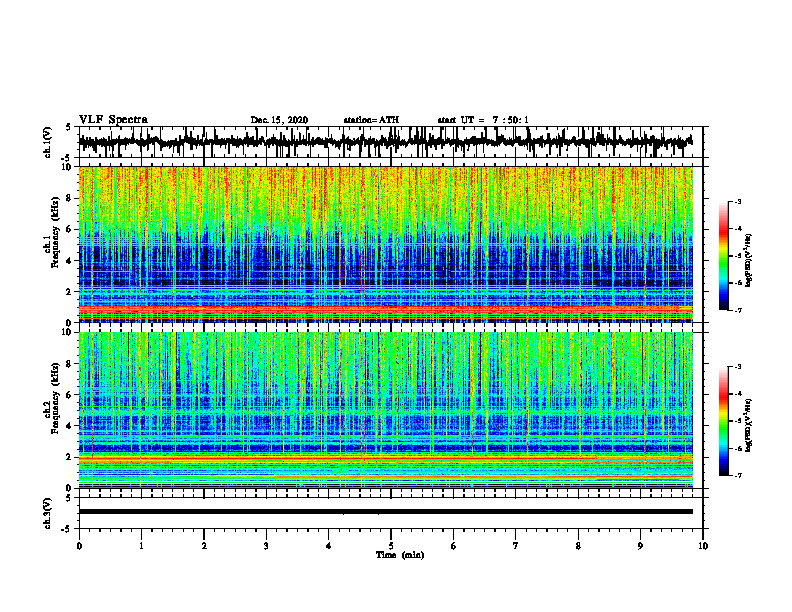
Task: Click the black ch.3 voltage trace band
Action: point(386,512)
